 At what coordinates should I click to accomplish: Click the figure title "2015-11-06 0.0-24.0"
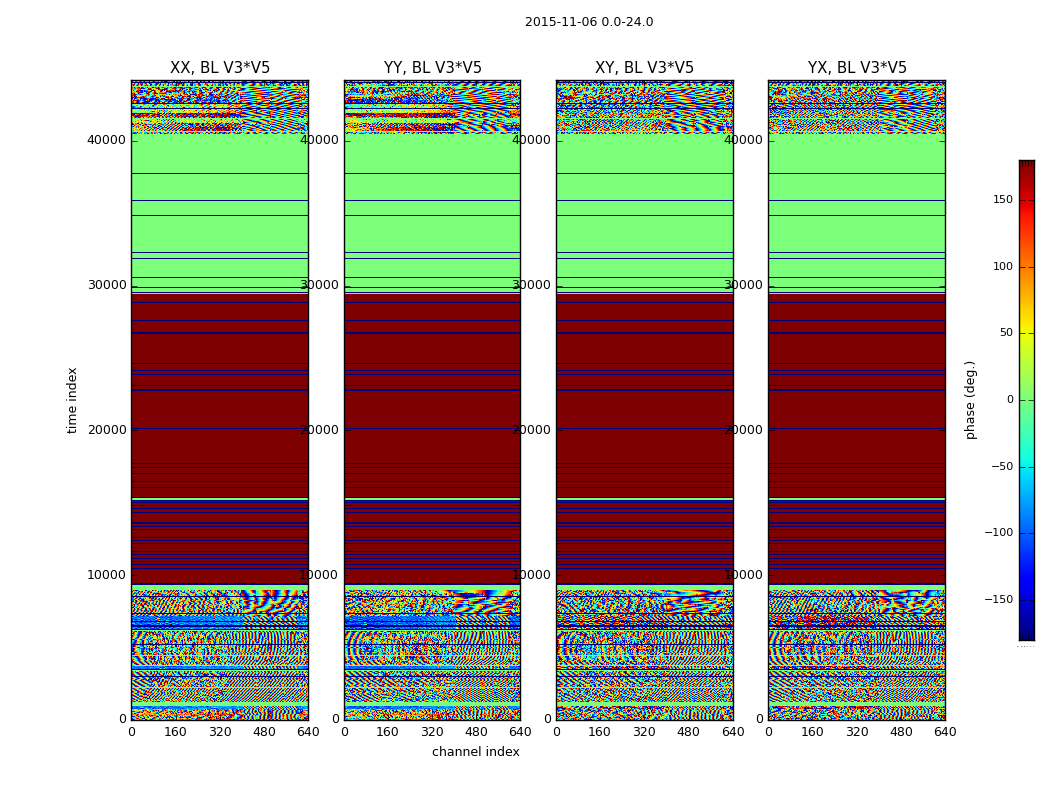(x=589, y=21)
